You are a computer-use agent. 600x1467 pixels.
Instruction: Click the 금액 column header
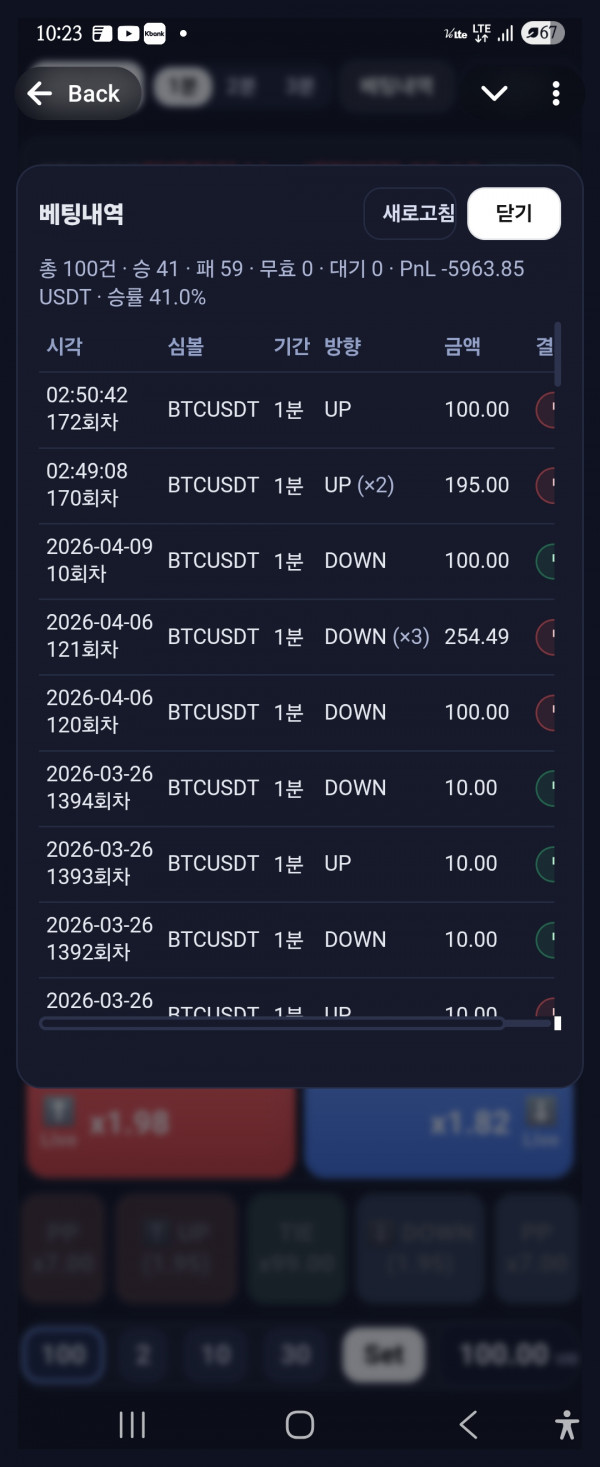click(463, 347)
